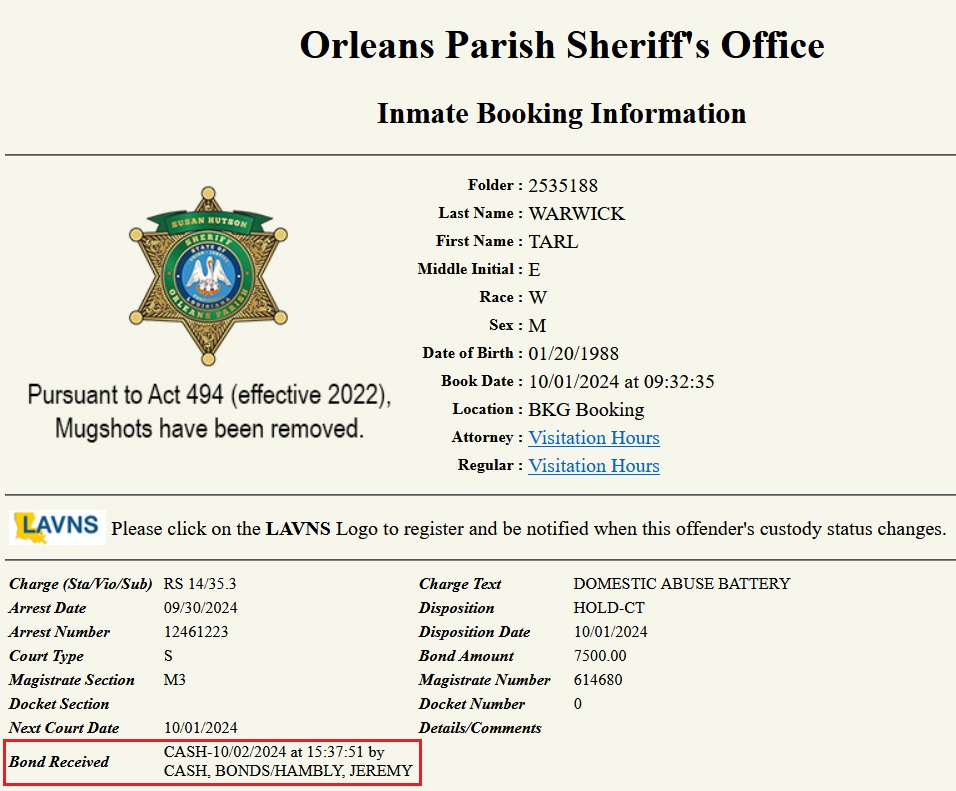This screenshot has height=791, width=956.
Task: Select magistrate number 614680
Action: (598, 679)
